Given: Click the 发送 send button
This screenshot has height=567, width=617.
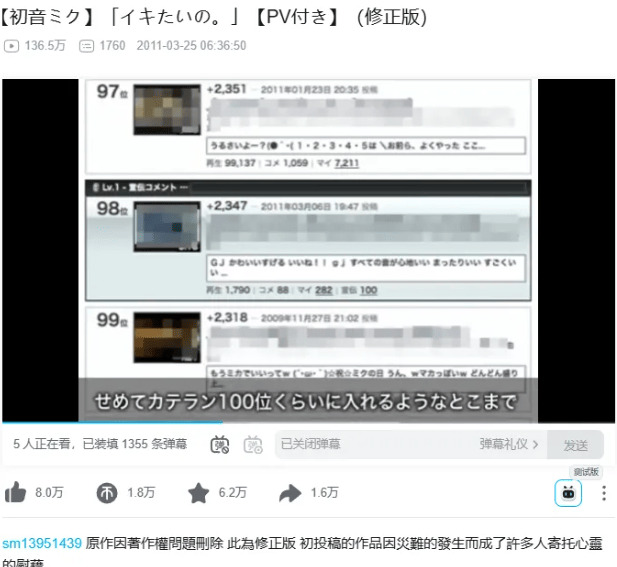Looking at the screenshot, I should pos(575,445).
